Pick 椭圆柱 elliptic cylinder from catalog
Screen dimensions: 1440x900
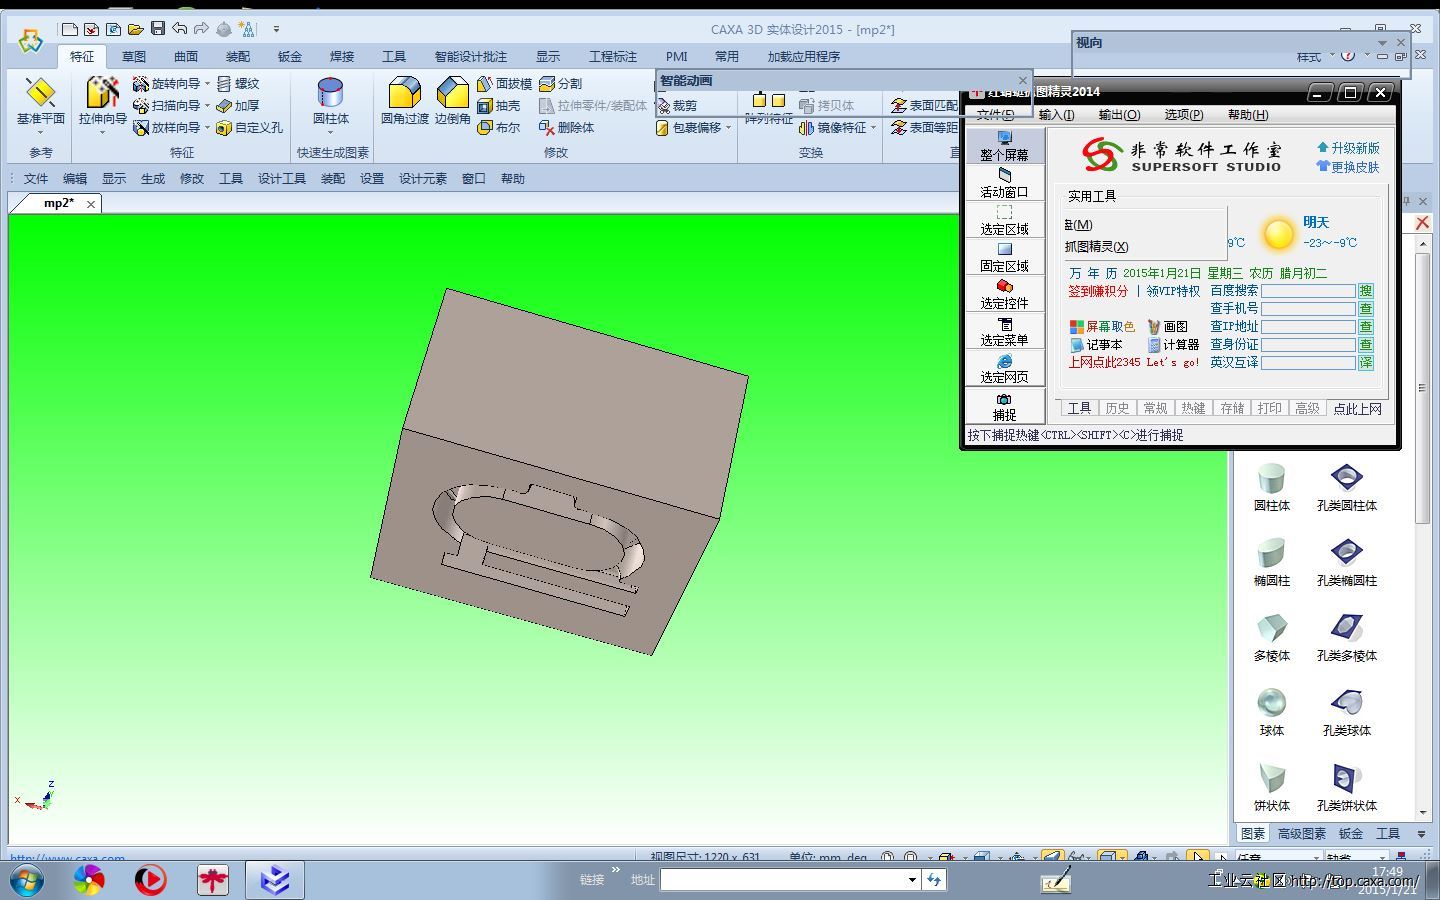click(1271, 562)
